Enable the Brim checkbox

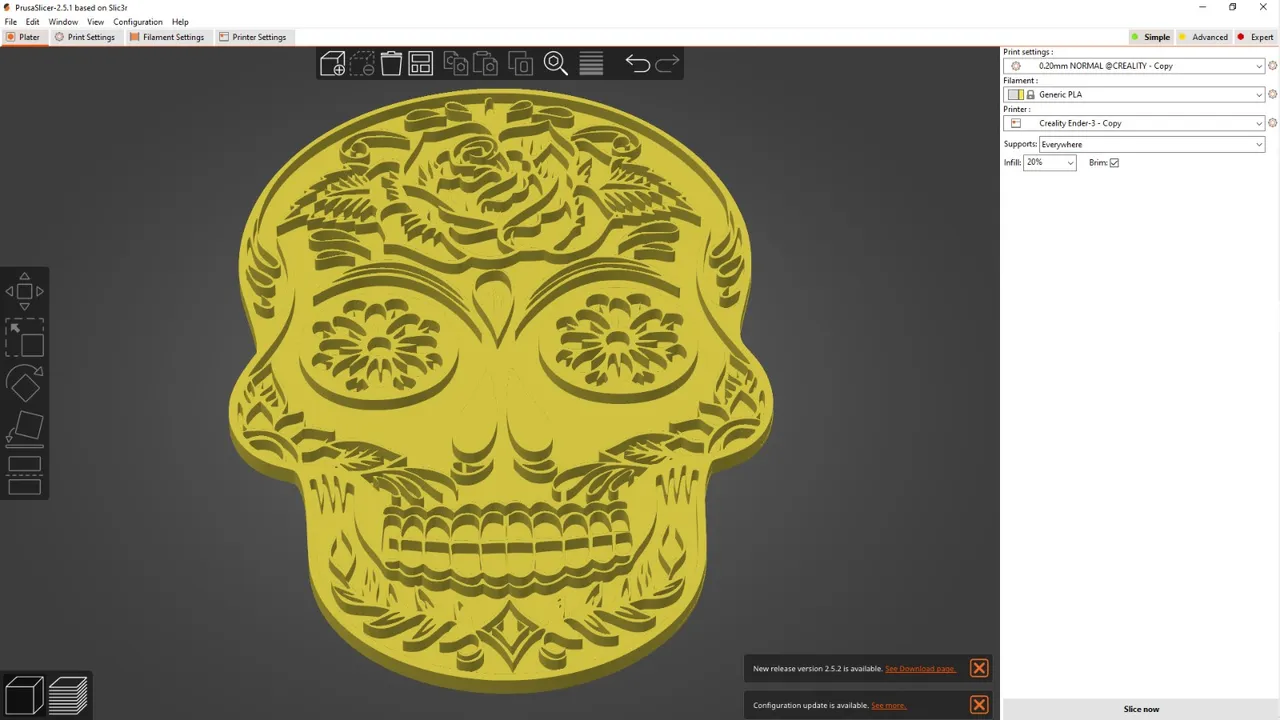click(x=1115, y=162)
